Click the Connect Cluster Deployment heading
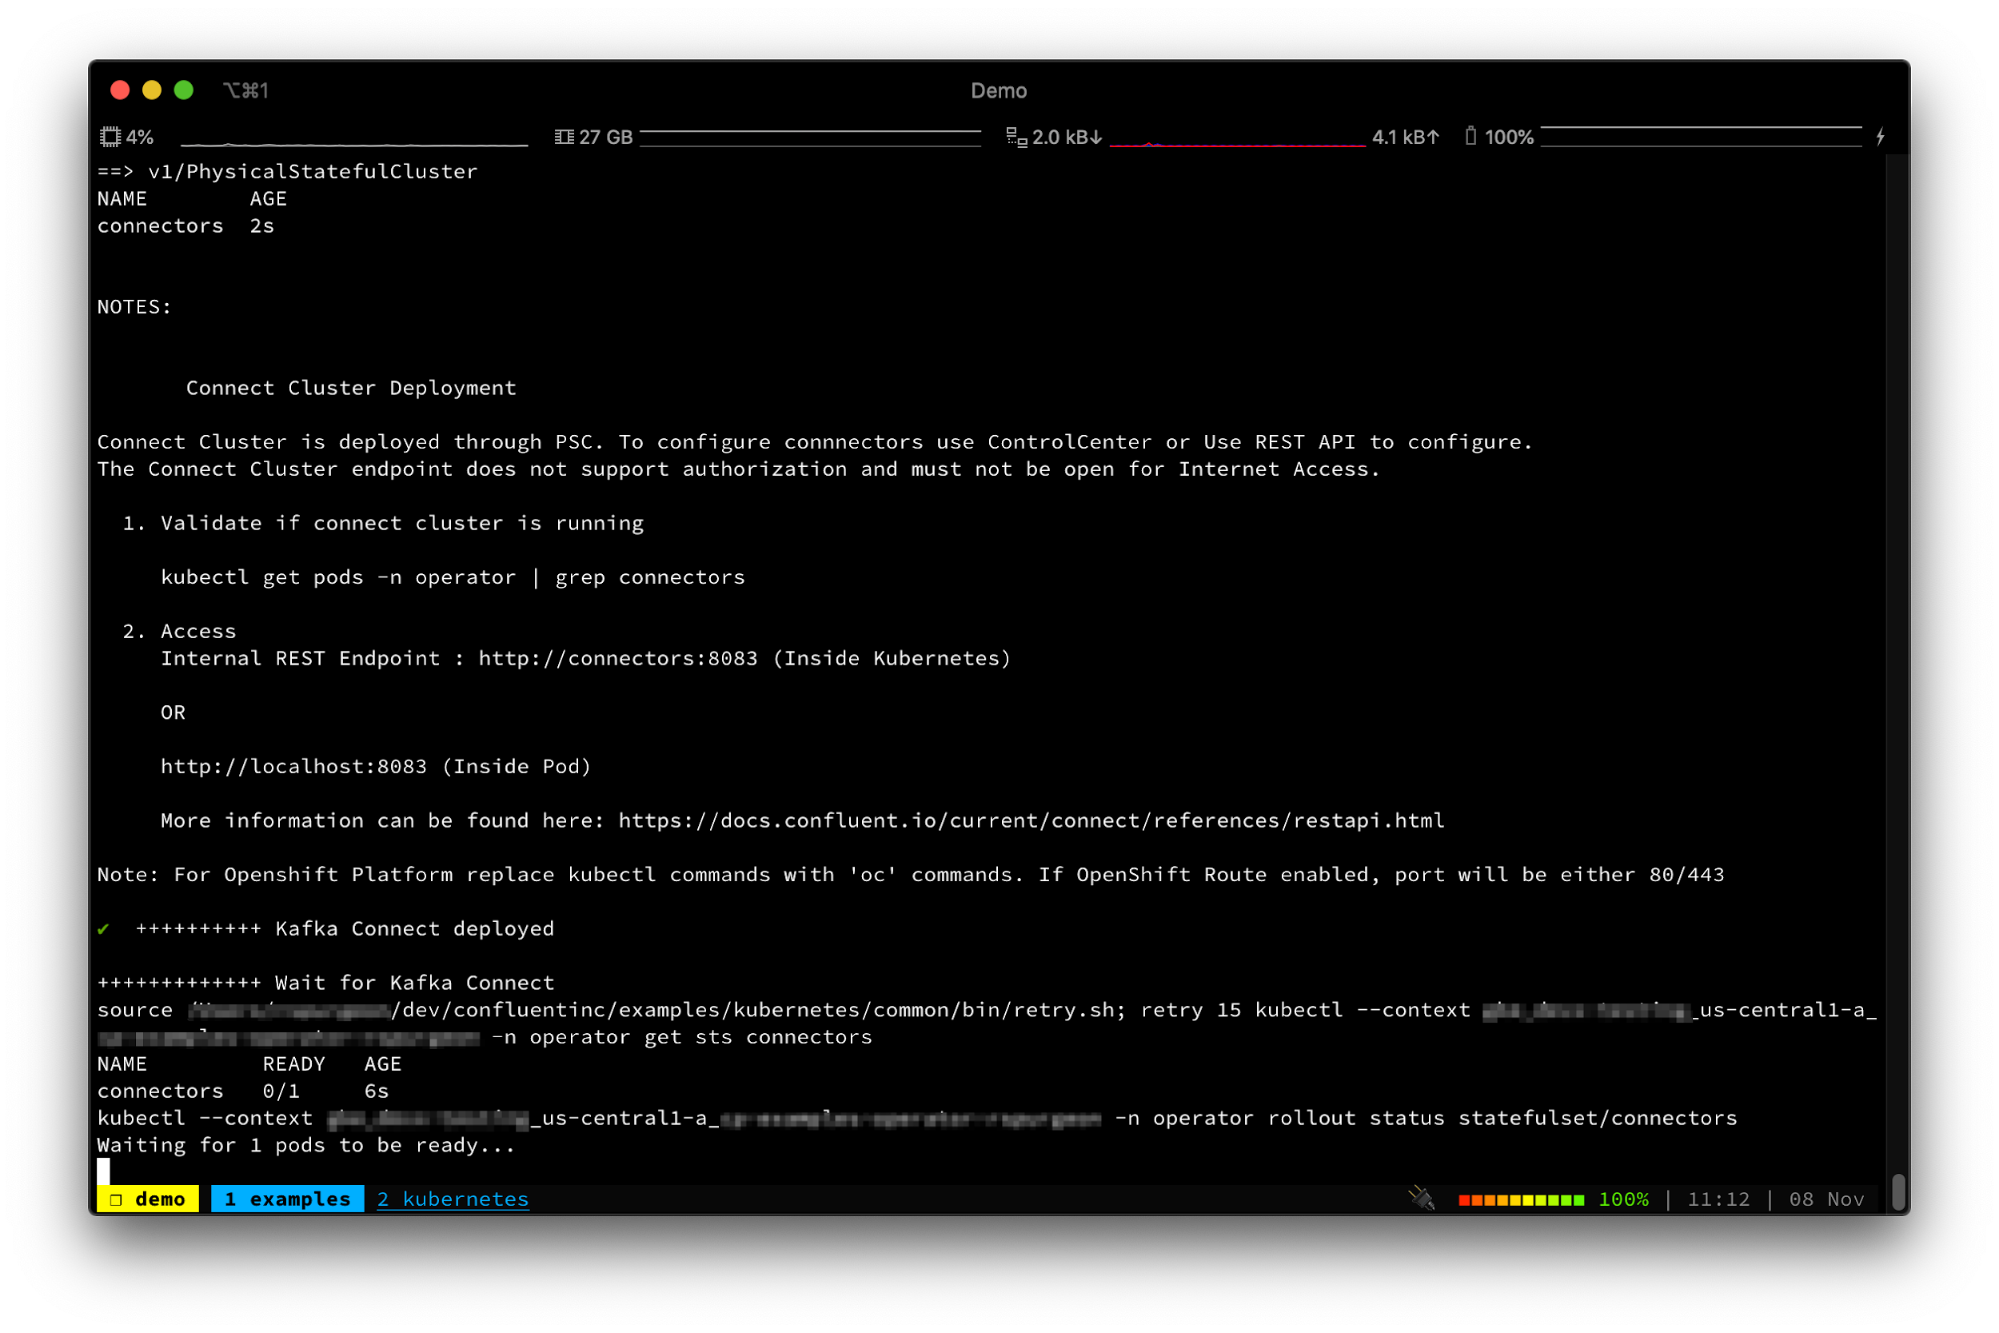 [351, 388]
